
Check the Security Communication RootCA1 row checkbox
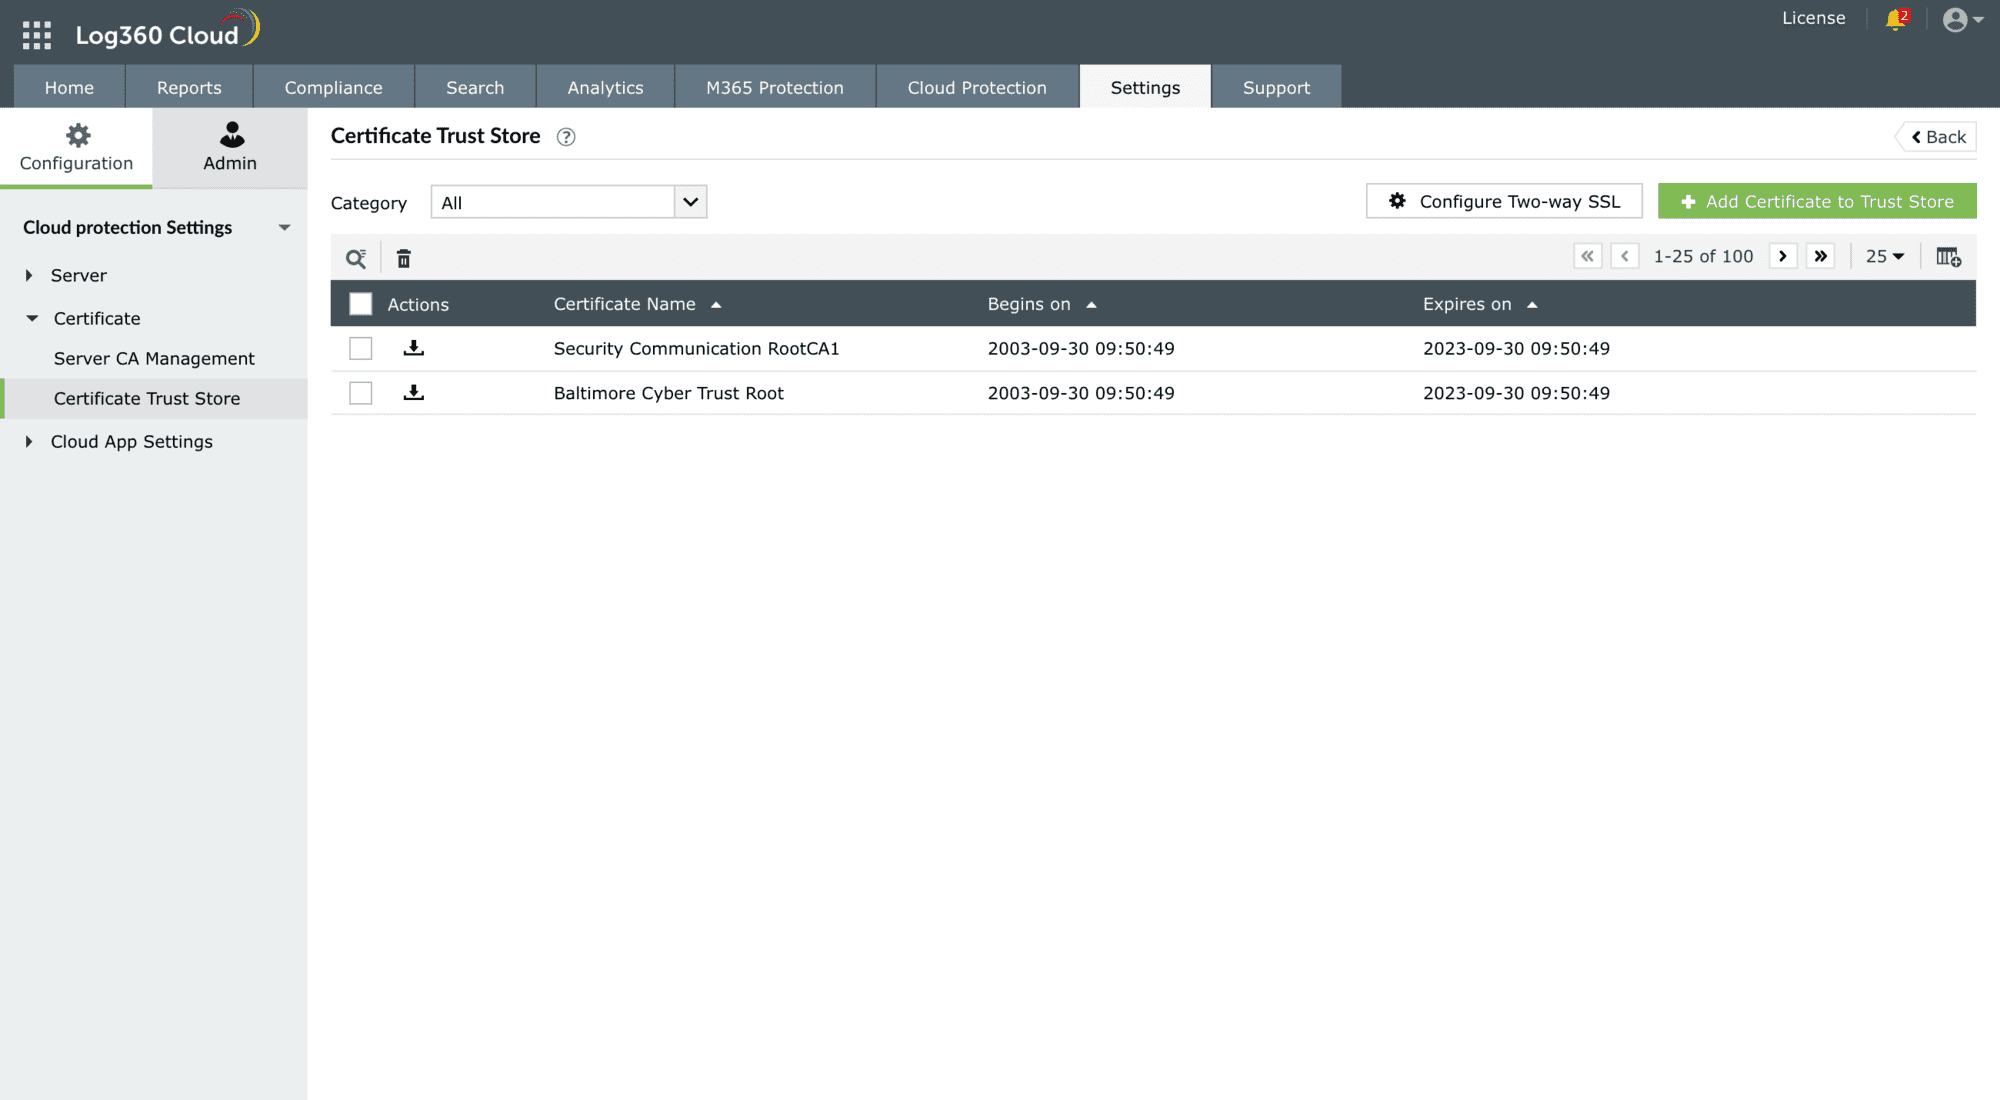(361, 349)
